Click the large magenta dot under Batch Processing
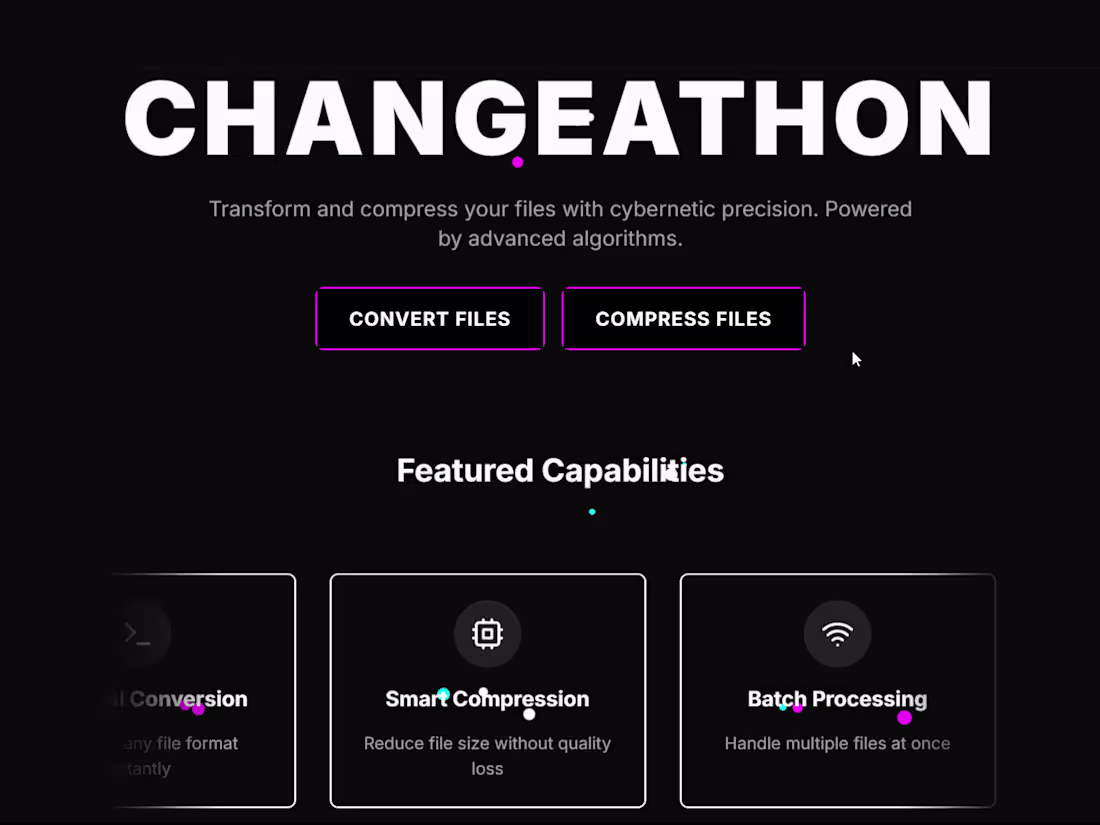This screenshot has width=1100, height=825. 904,717
